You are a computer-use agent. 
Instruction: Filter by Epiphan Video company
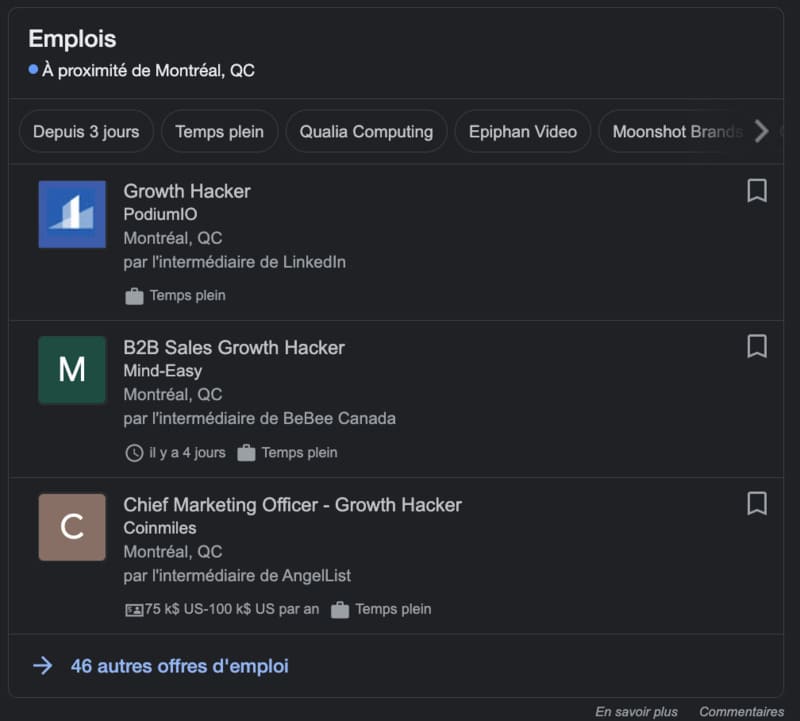(x=523, y=132)
